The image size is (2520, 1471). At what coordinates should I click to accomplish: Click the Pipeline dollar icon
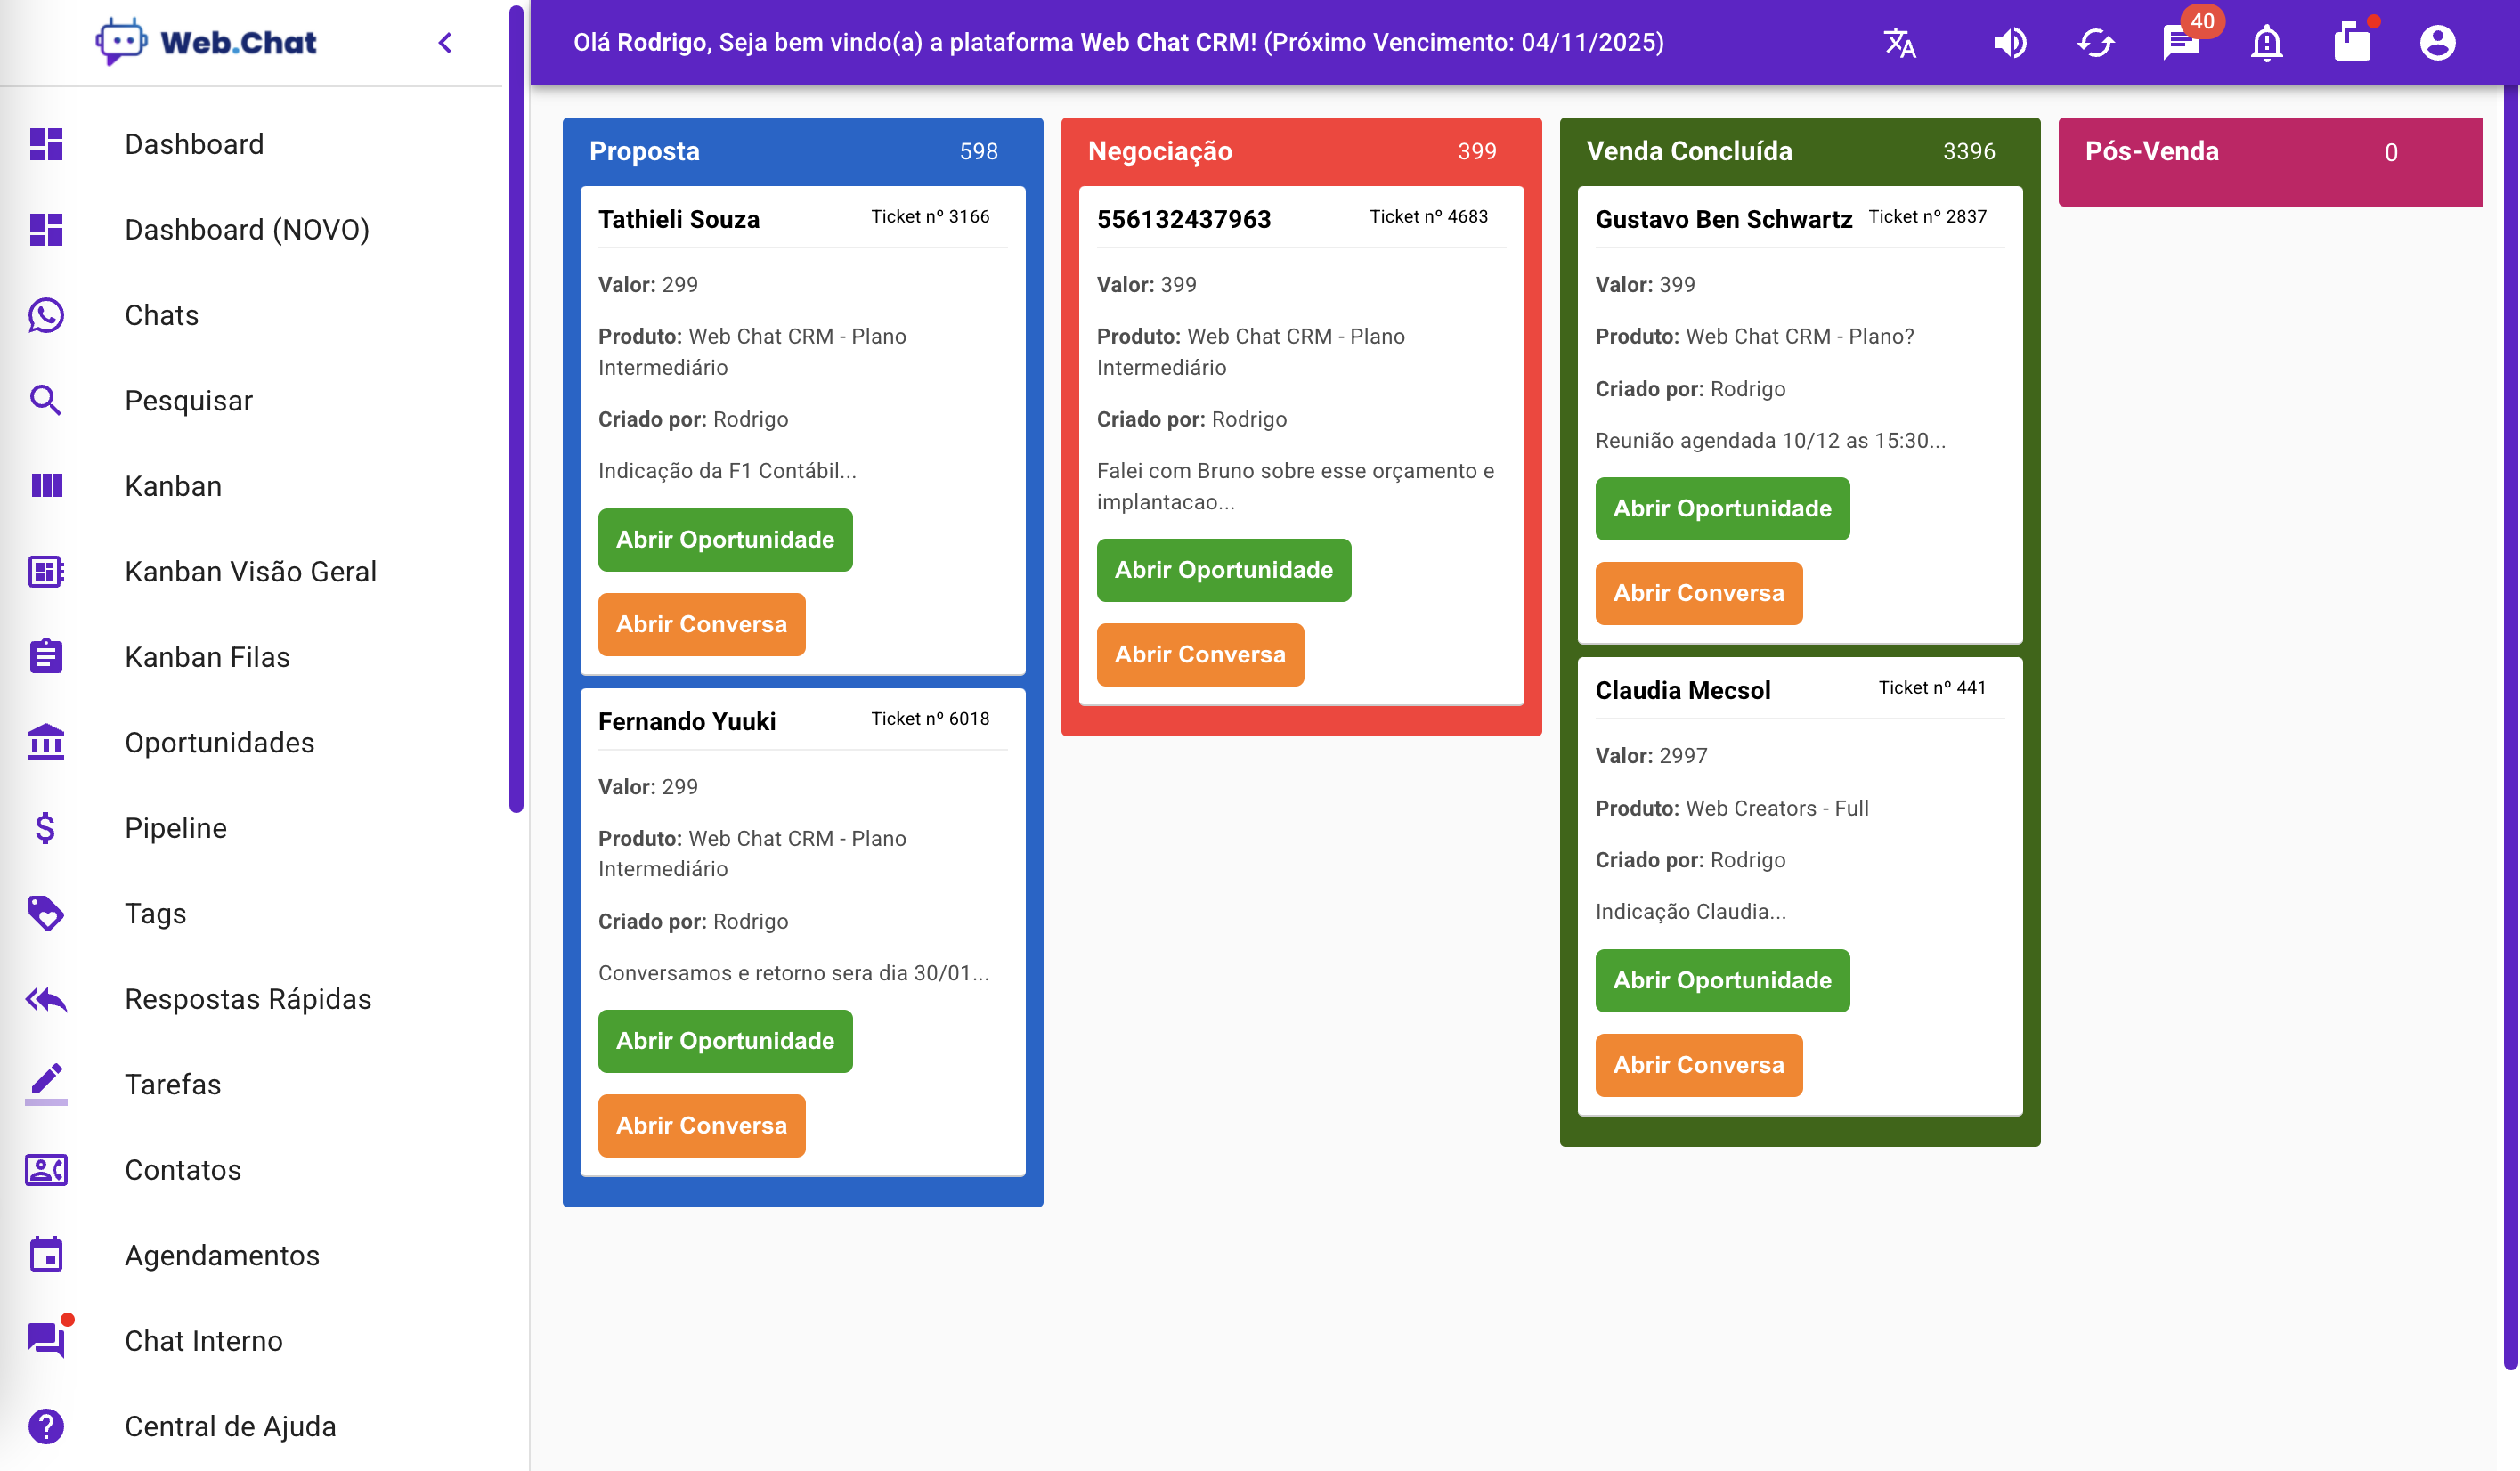[46, 828]
